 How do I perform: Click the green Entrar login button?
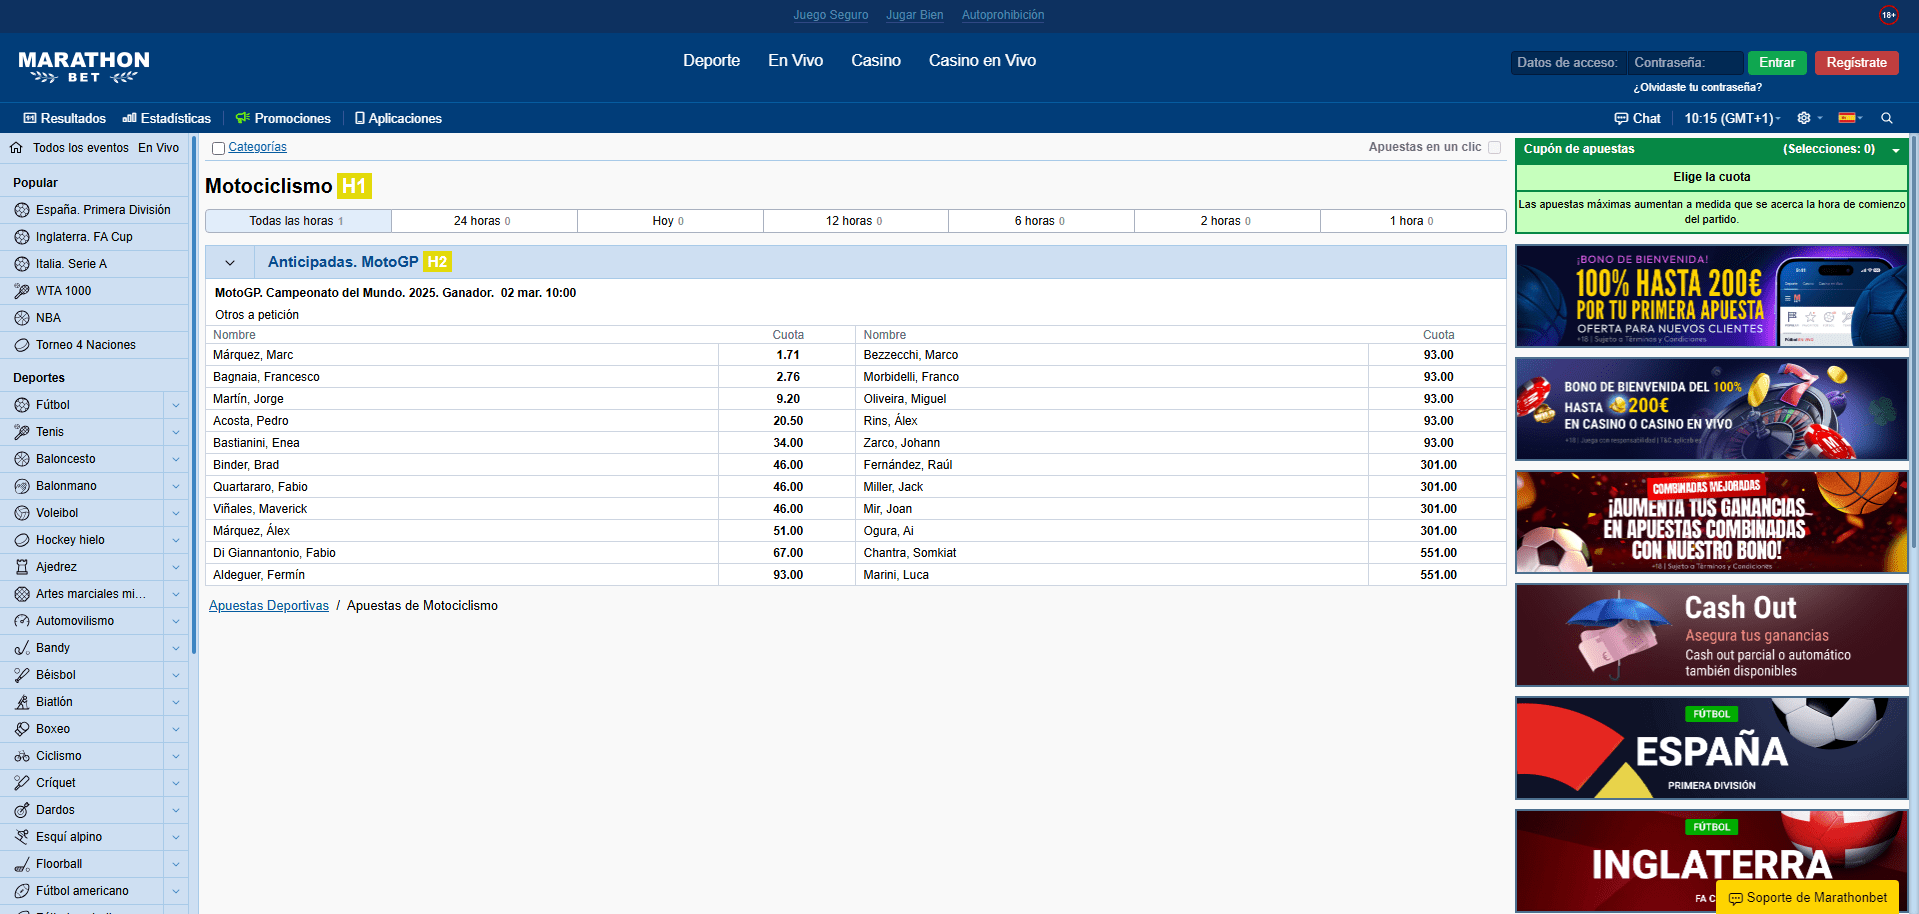click(1777, 63)
